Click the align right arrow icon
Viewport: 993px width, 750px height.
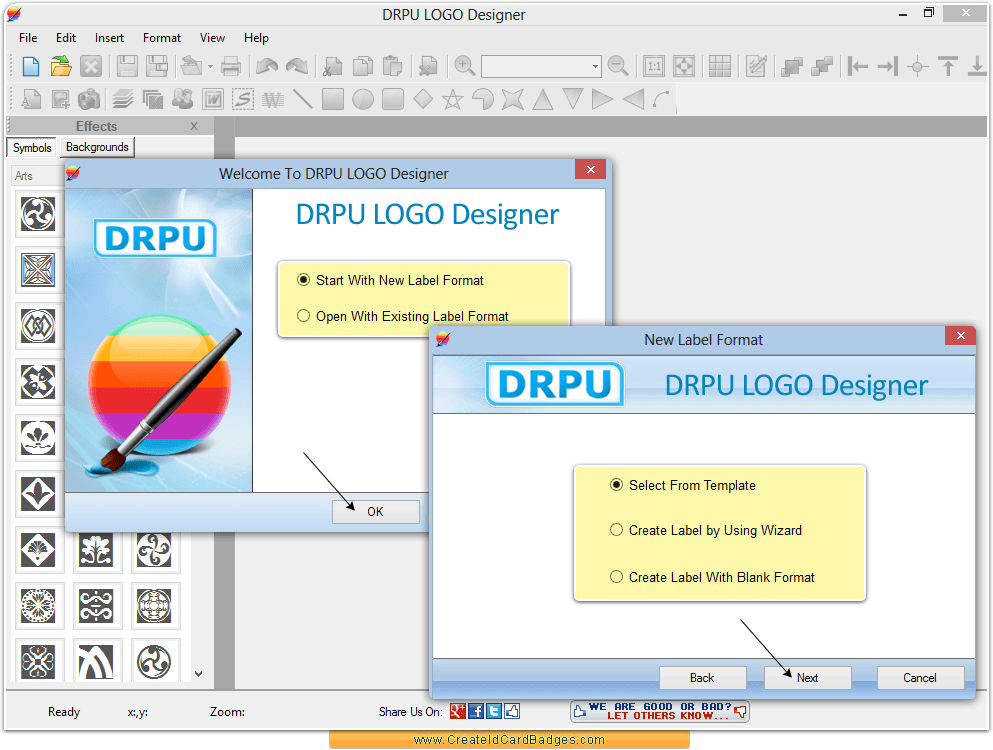click(888, 66)
